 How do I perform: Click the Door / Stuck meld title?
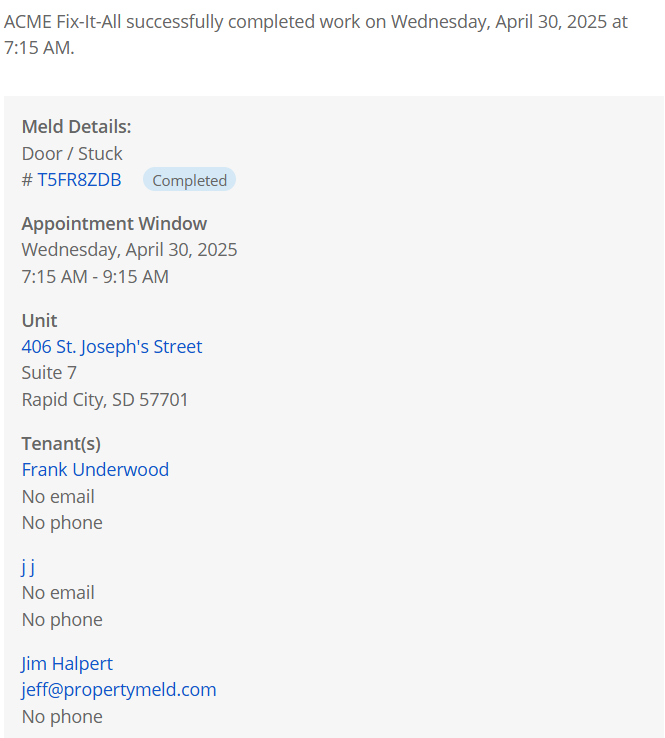click(x=72, y=154)
